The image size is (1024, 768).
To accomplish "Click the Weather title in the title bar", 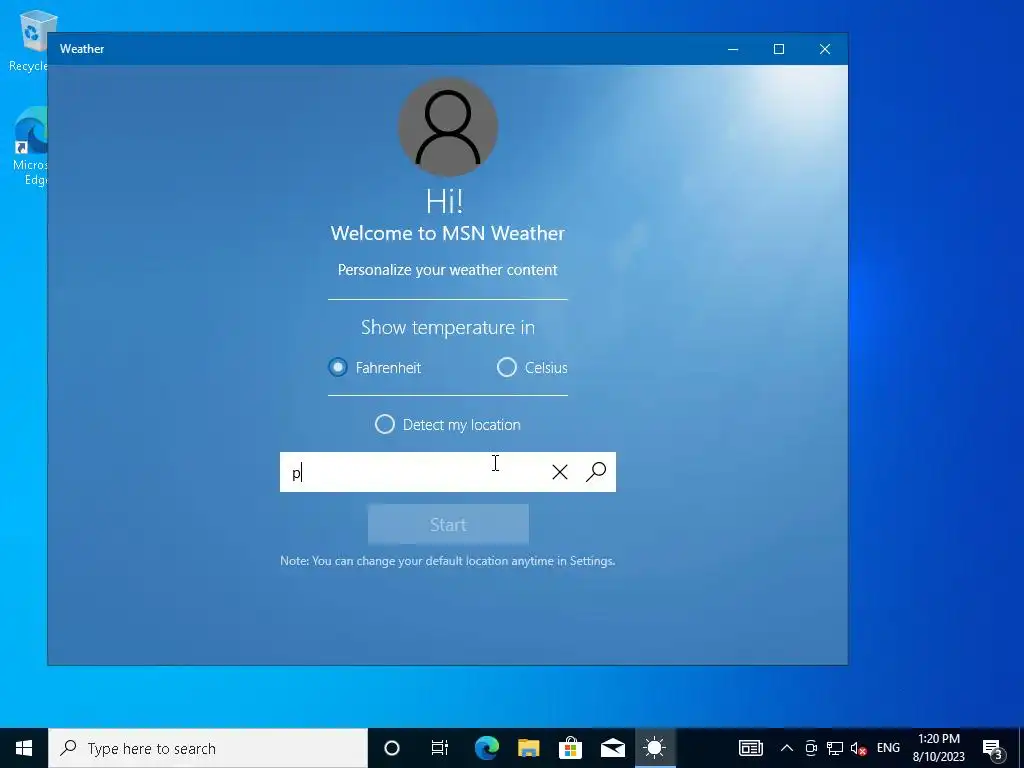I will pyautogui.click(x=82, y=49).
